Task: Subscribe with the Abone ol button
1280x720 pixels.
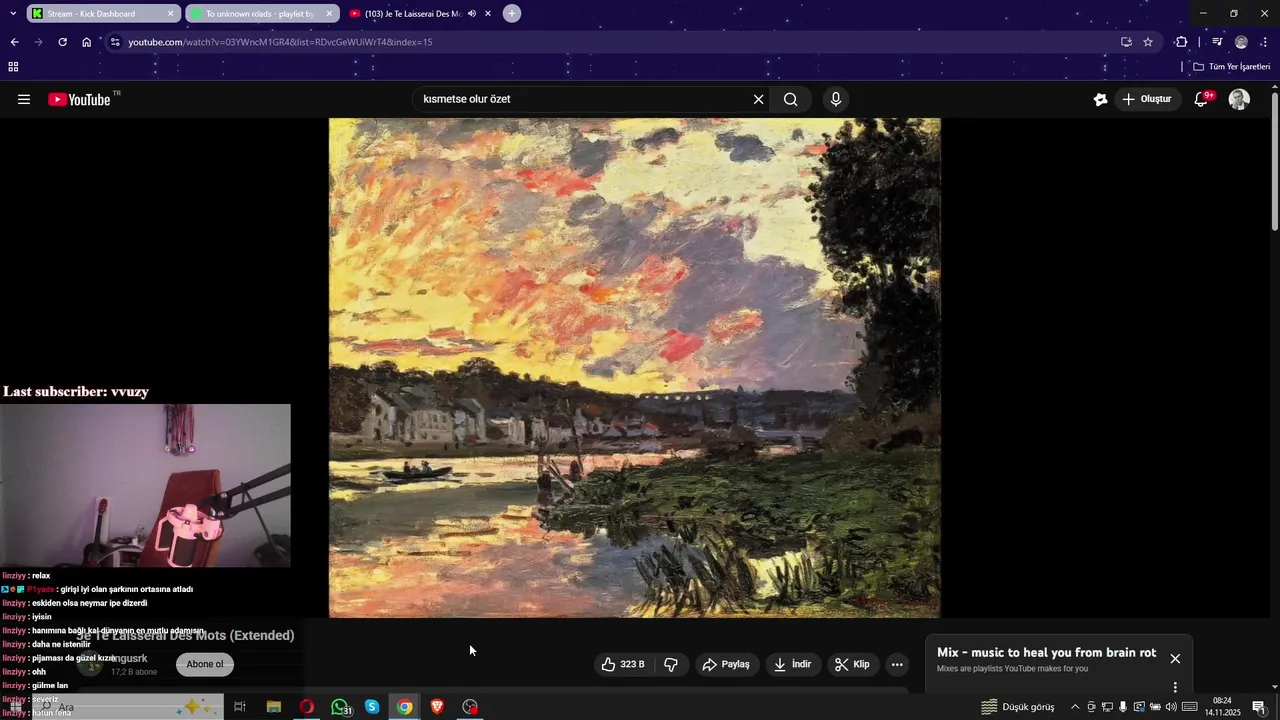Action: click(205, 664)
